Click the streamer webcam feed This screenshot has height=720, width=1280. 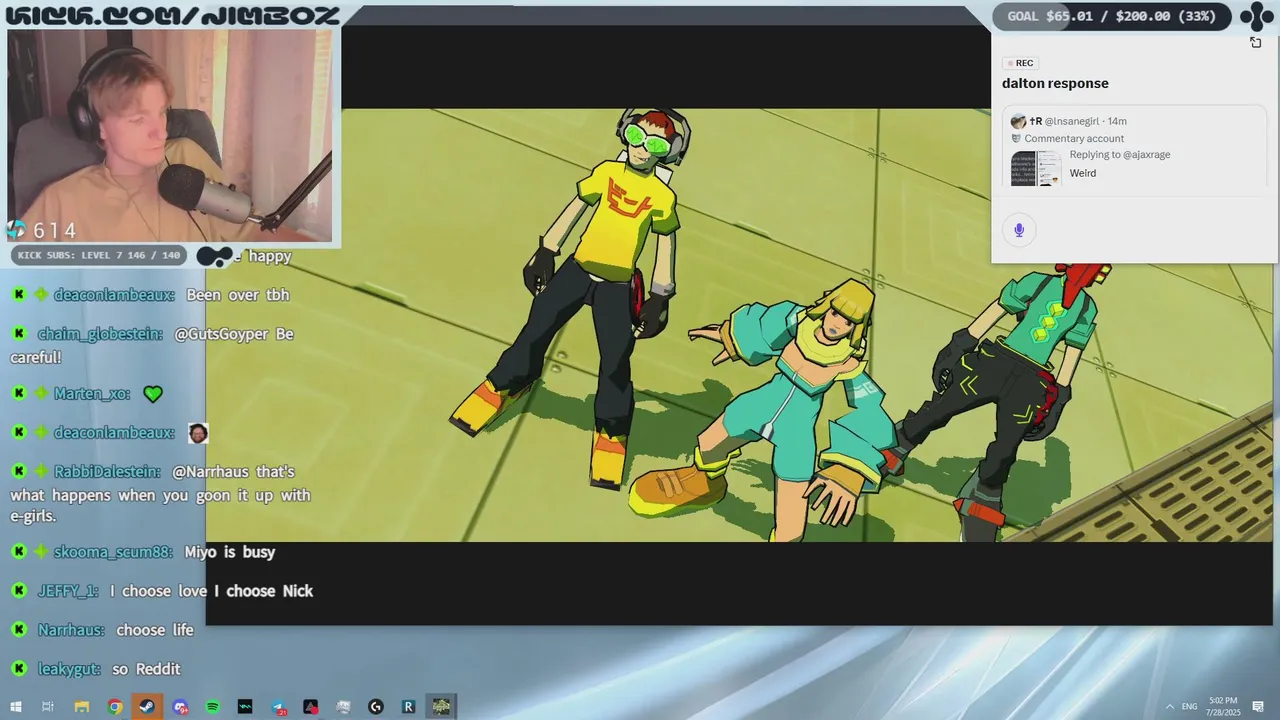click(170, 135)
